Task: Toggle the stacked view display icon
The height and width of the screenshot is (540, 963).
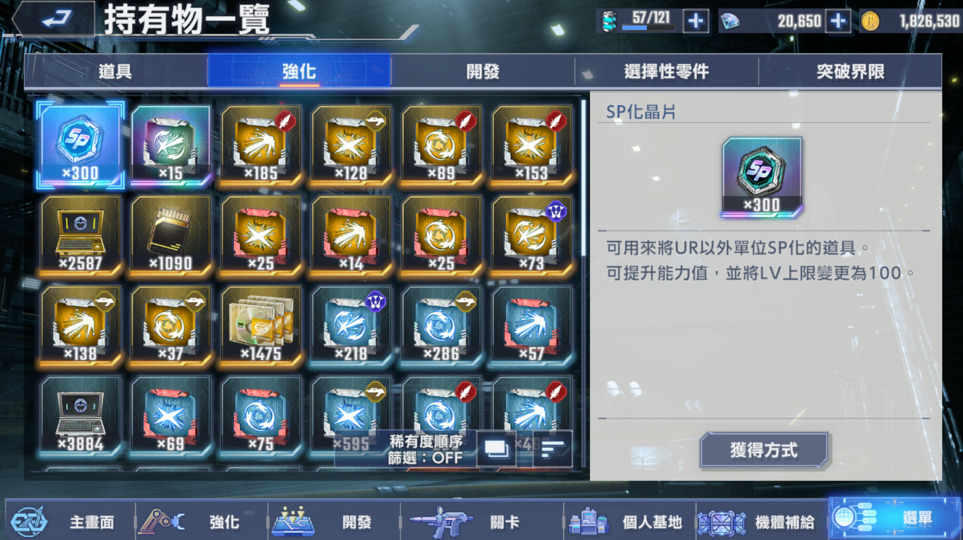Action: point(496,449)
